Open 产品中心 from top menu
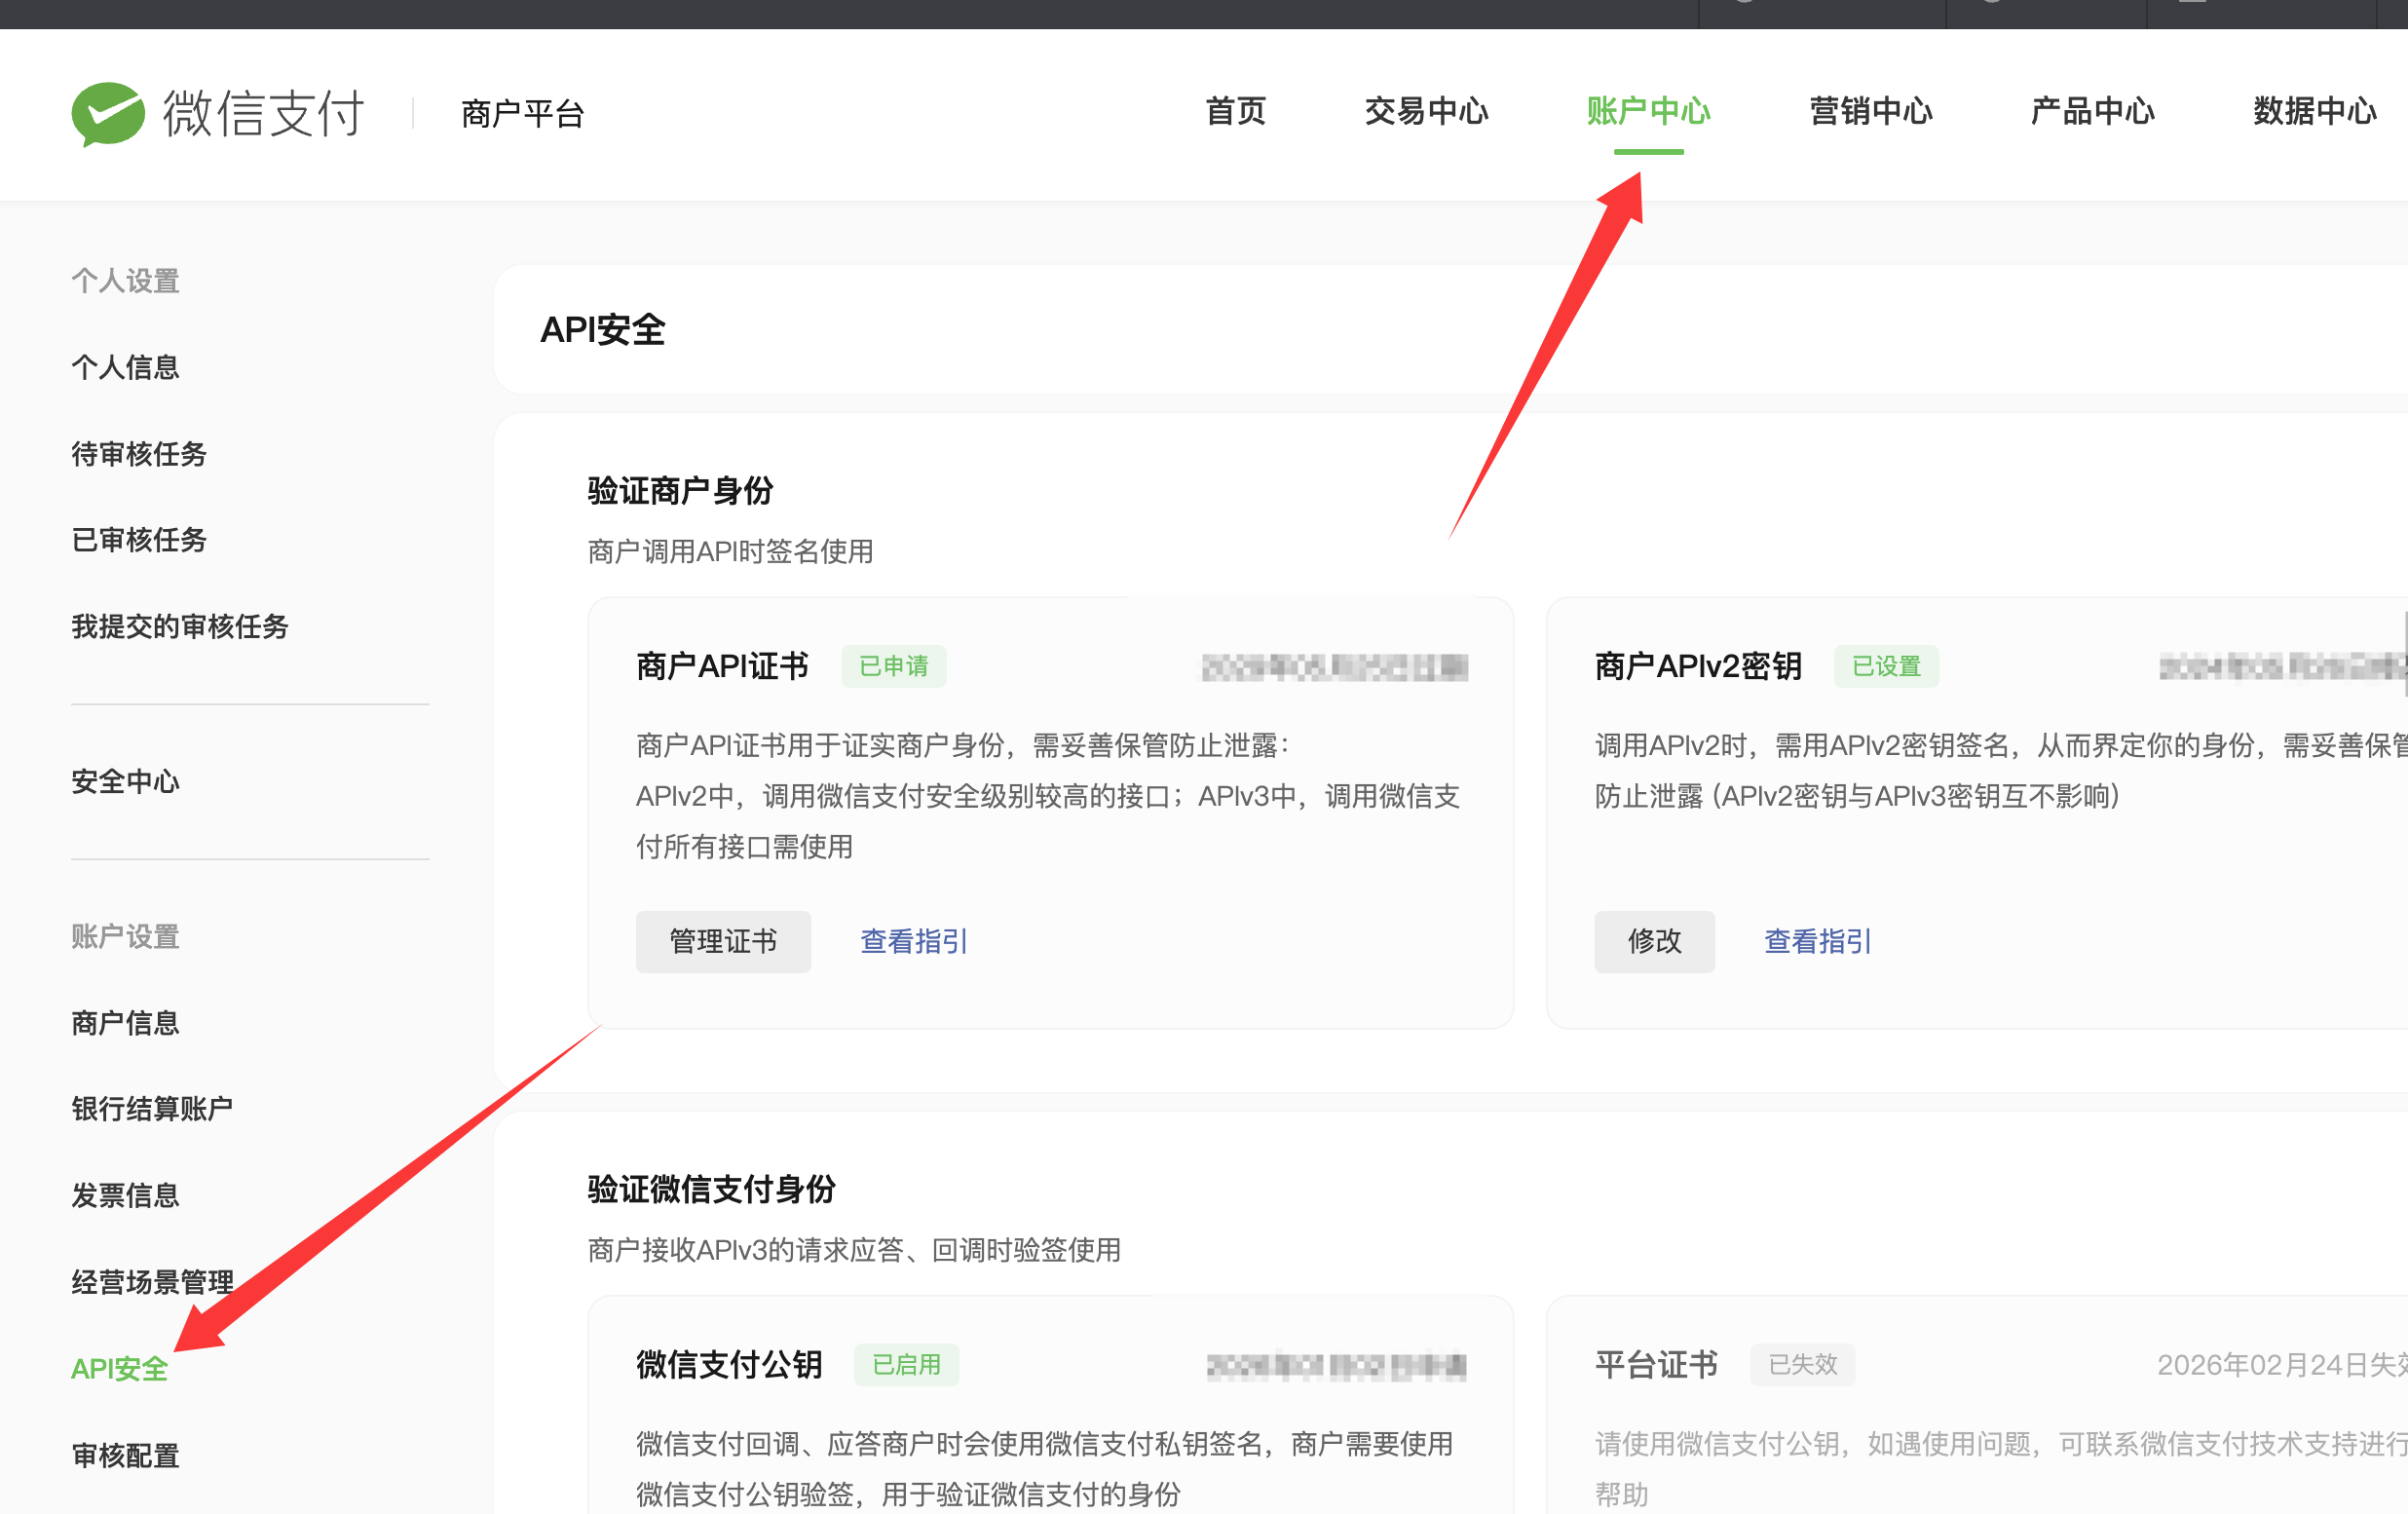Image resolution: width=2408 pixels, height=1514 pixels. pos(2092,111)
